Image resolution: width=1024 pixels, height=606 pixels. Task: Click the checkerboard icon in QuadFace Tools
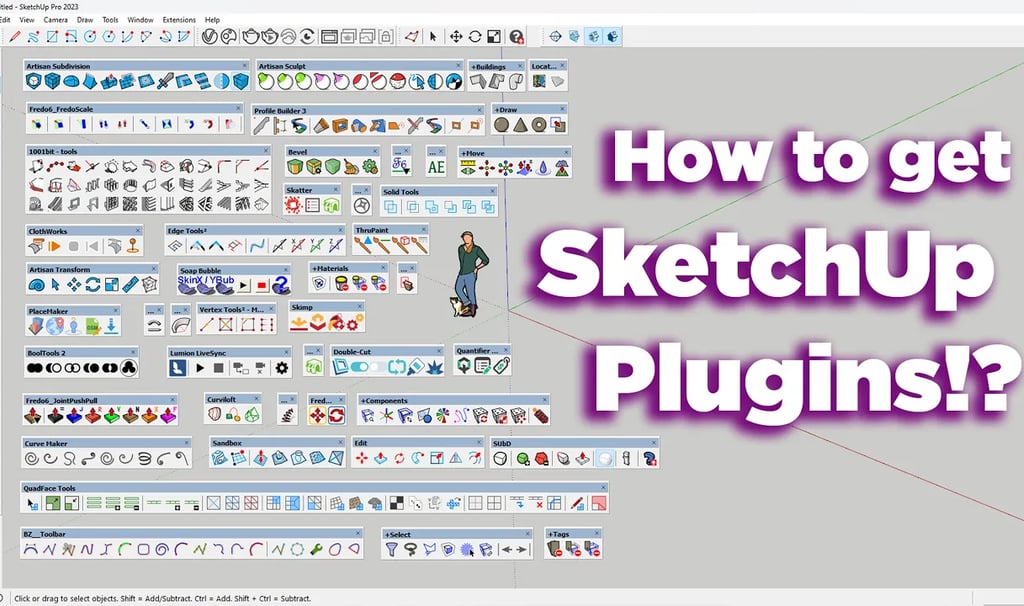[x=396, y=503]
